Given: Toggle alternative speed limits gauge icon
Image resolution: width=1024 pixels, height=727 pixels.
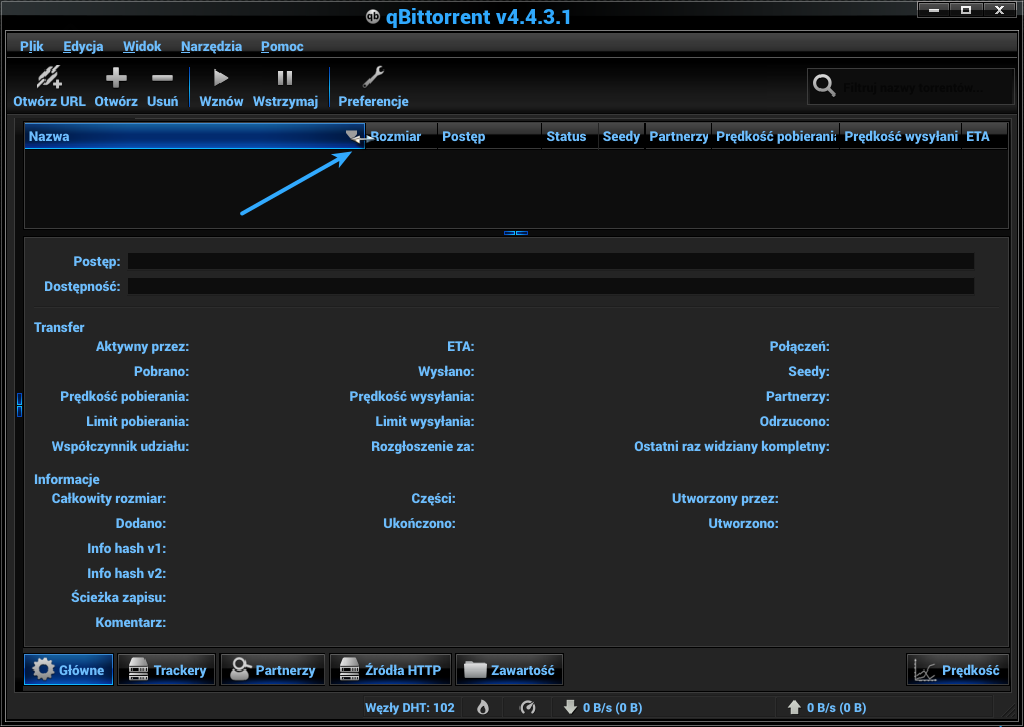Looking at the screenshot, I should click(x=528, y=707).
